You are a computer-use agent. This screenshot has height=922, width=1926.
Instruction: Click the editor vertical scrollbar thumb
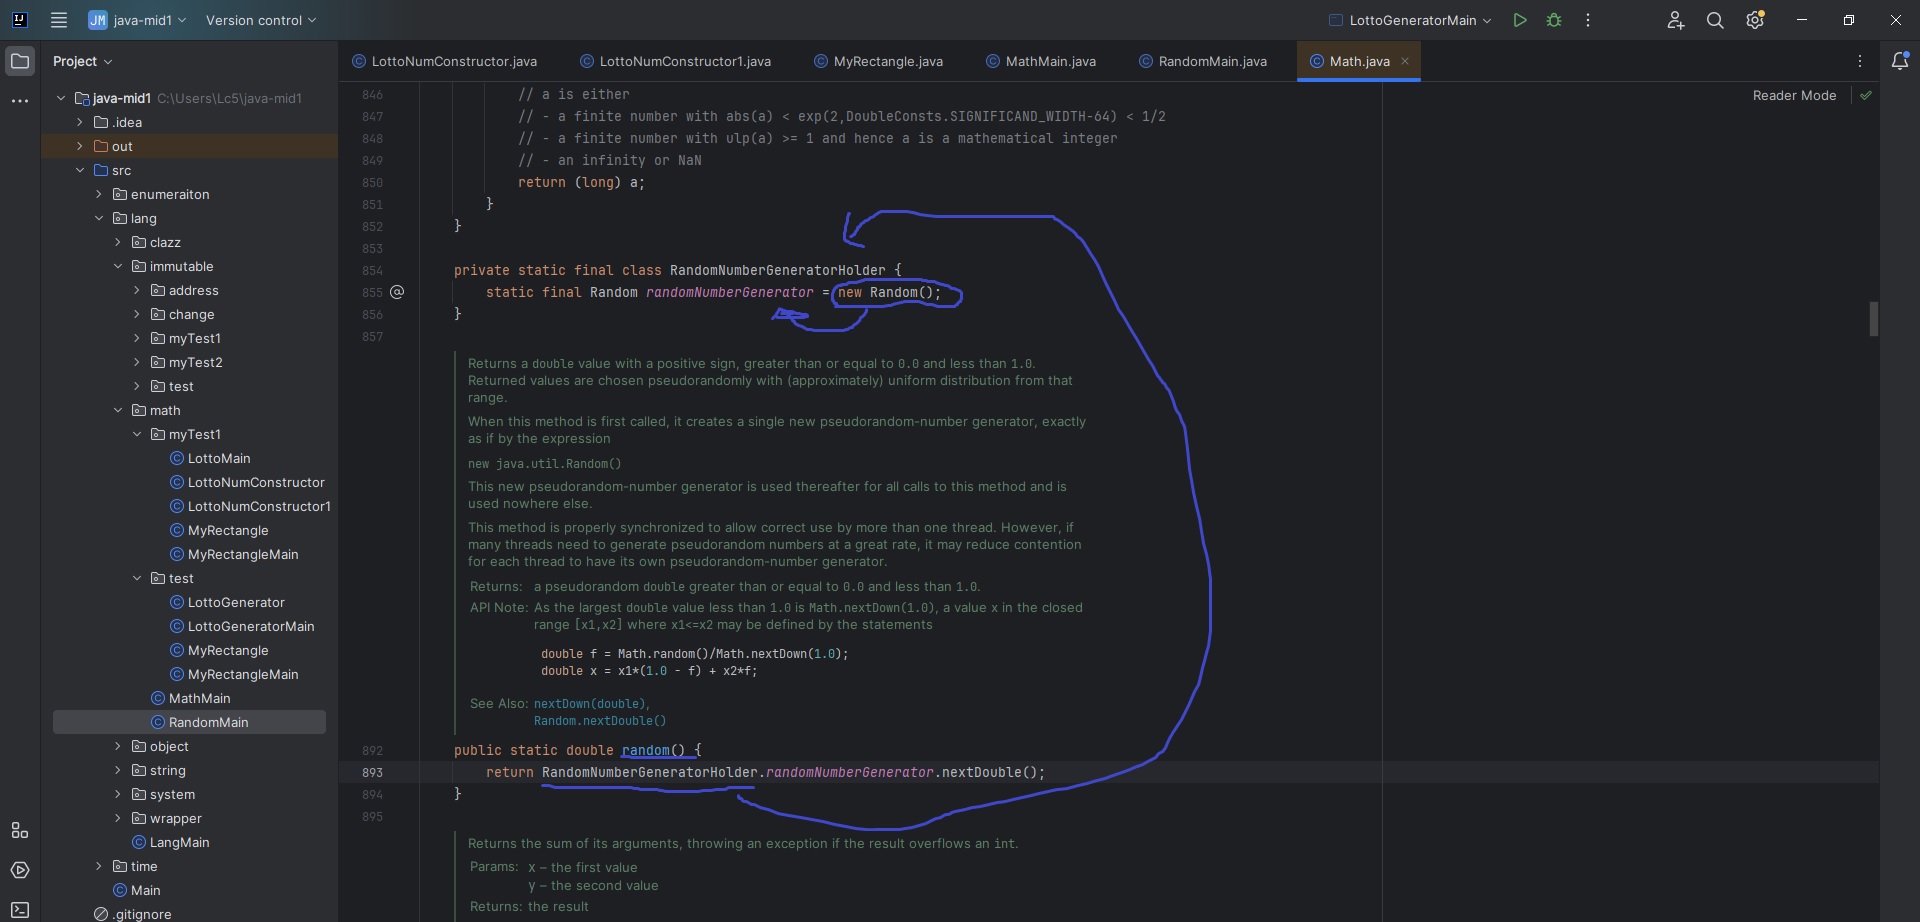(1874, 319)
